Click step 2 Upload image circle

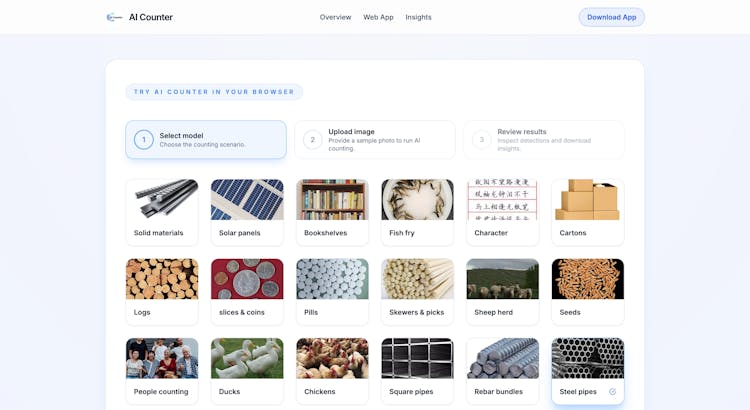point(313,140)
